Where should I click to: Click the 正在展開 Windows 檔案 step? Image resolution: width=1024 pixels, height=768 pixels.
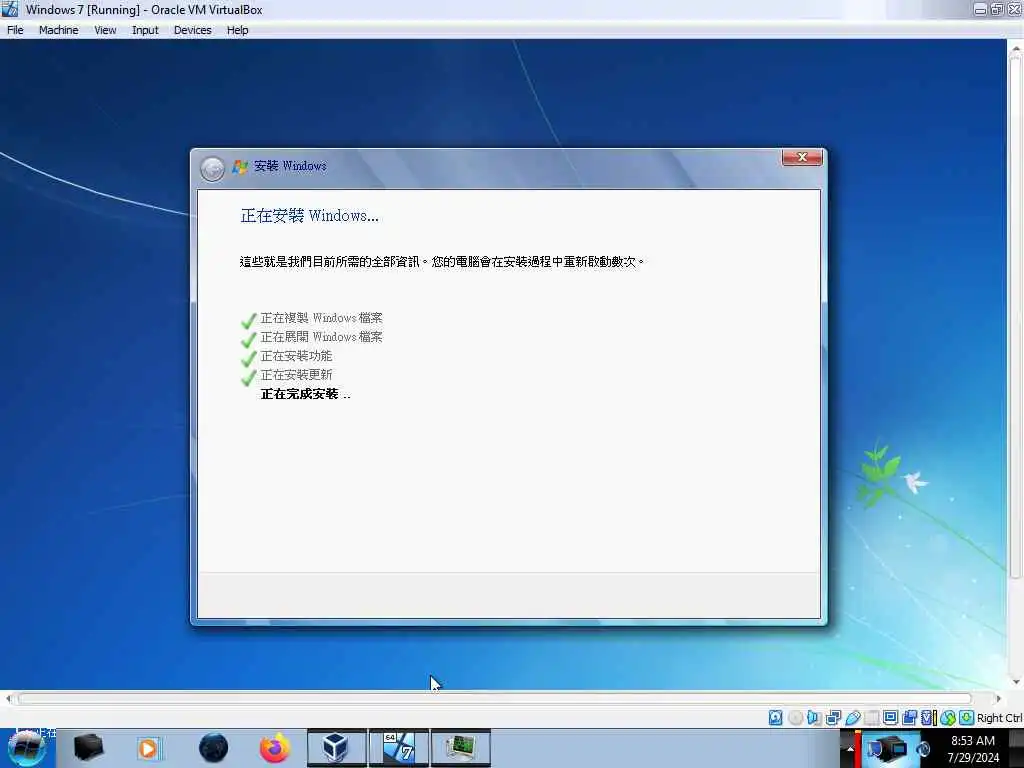321,337
